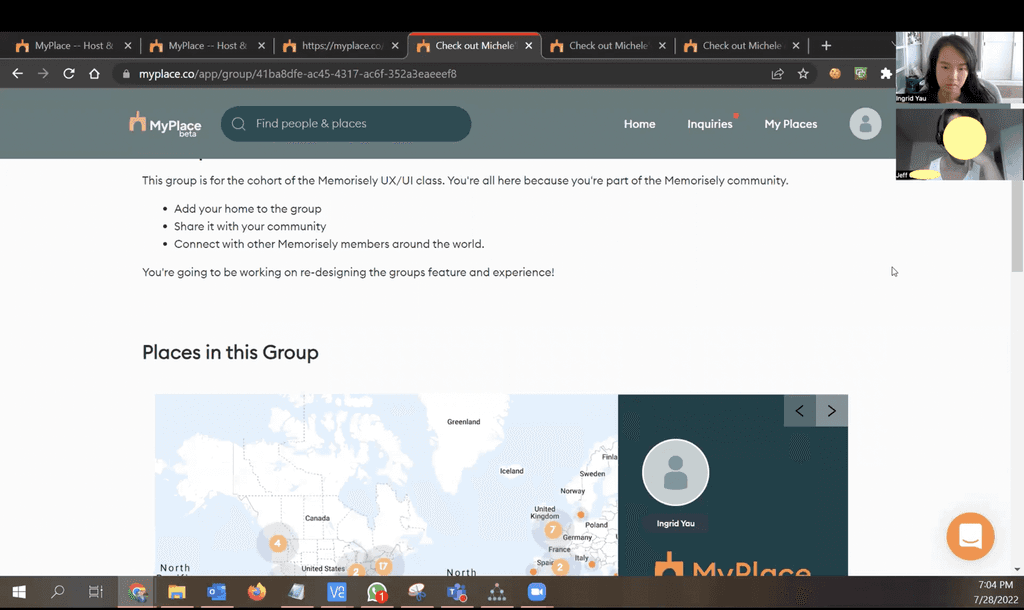Click the Ingrid Yau name label in card
The width and height of the screenshot is (1024, 610).
point(676,523)
